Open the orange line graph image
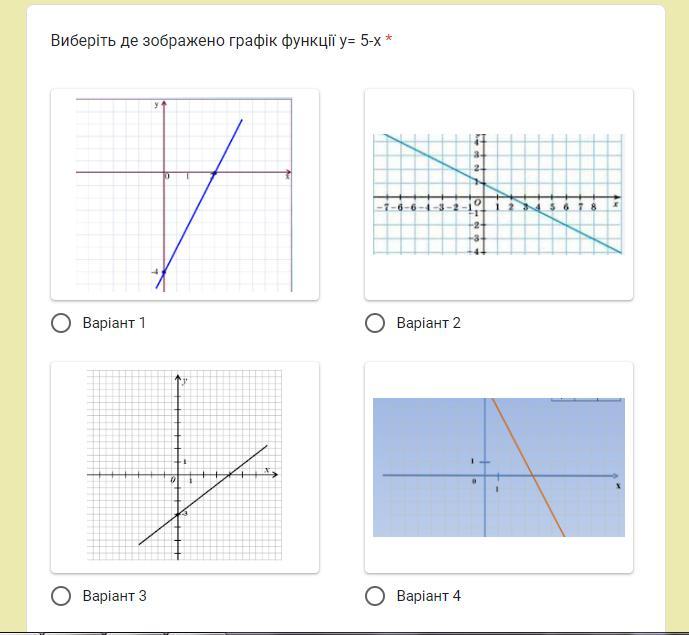The image size is (689, 635). [x=499, y=467]
